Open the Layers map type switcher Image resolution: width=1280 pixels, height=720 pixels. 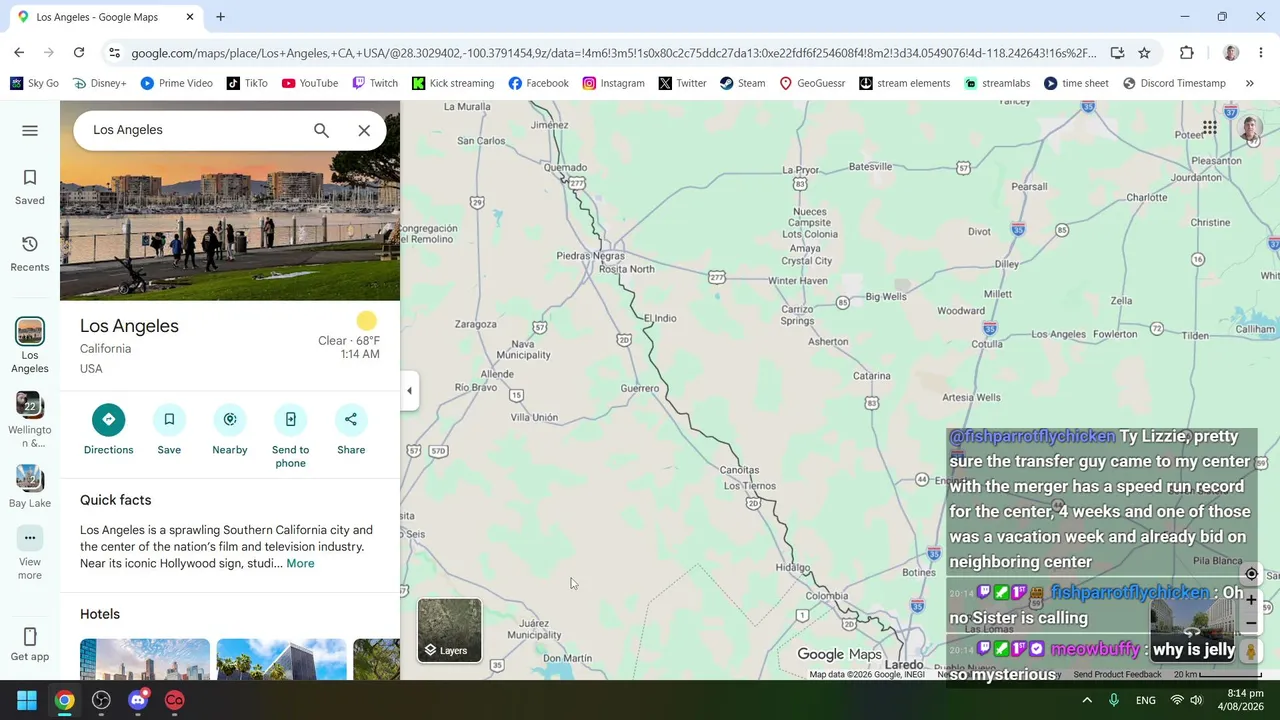449,630
